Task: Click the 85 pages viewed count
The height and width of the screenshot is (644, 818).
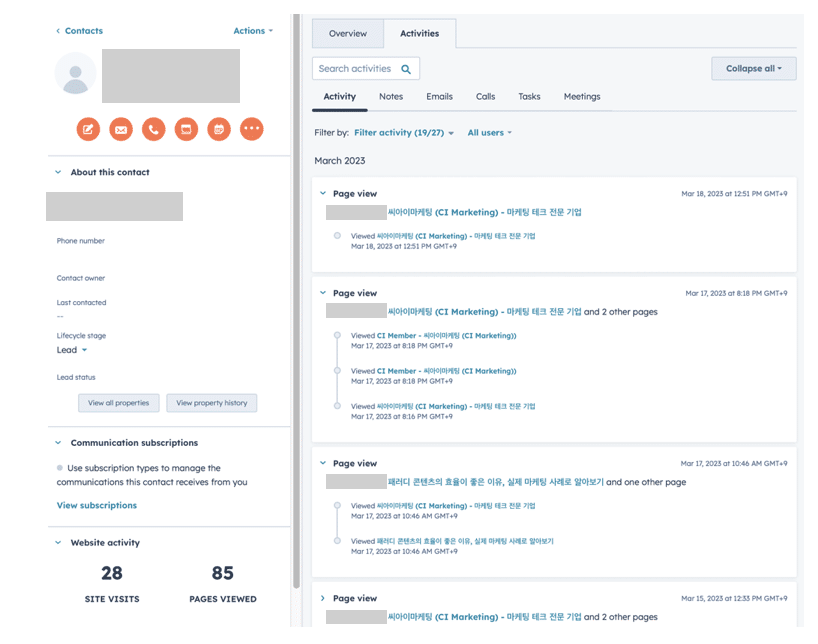Action: (x=223, y=573)
